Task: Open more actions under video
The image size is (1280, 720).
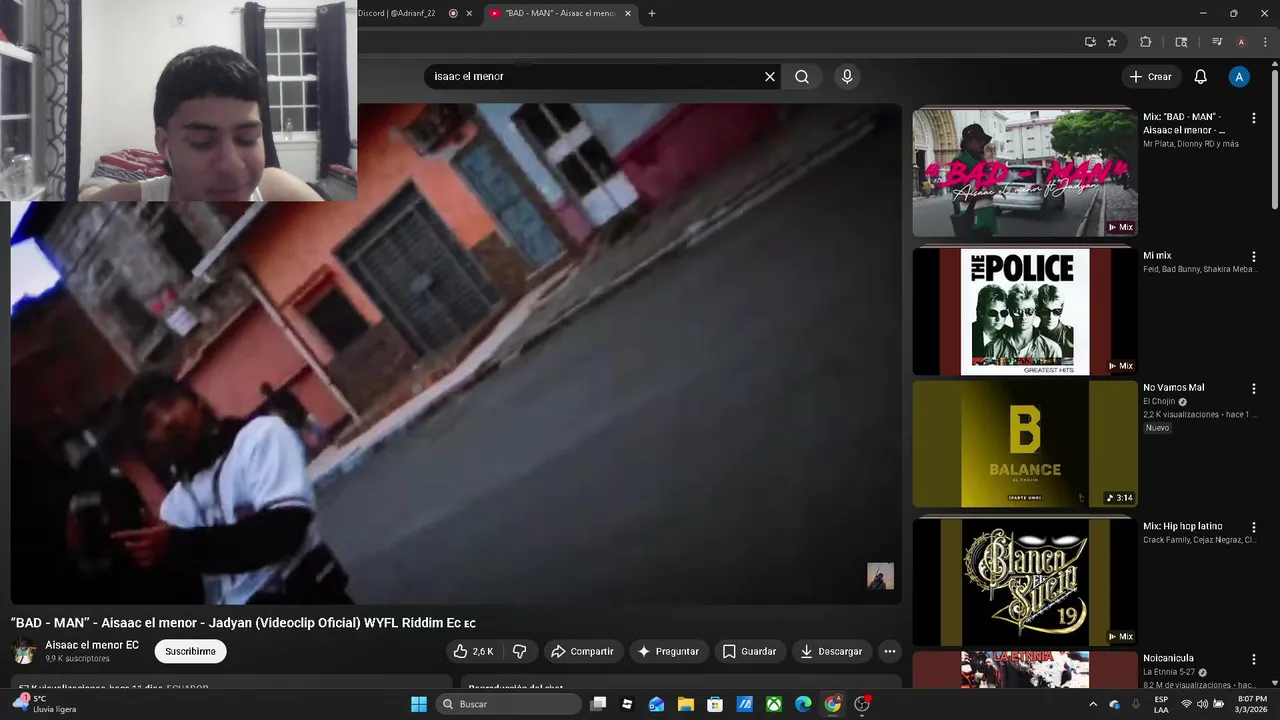Action: 890,651
